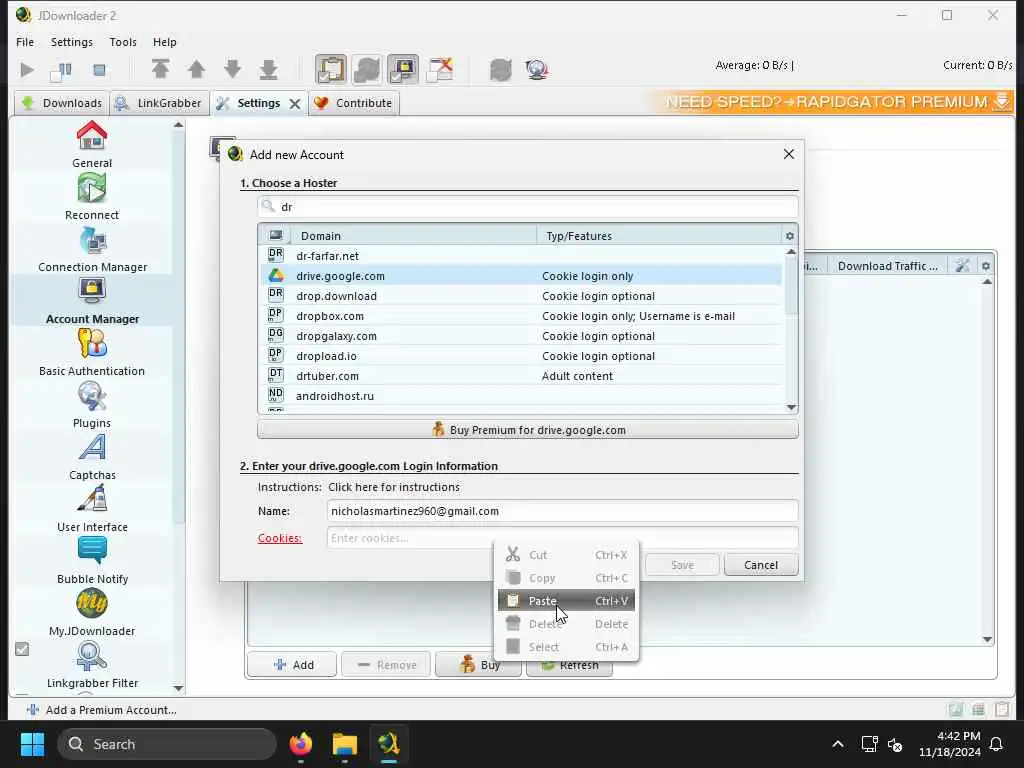
Task: Sort hosters by Typ/Features column
Action: [x=658, y=236]
